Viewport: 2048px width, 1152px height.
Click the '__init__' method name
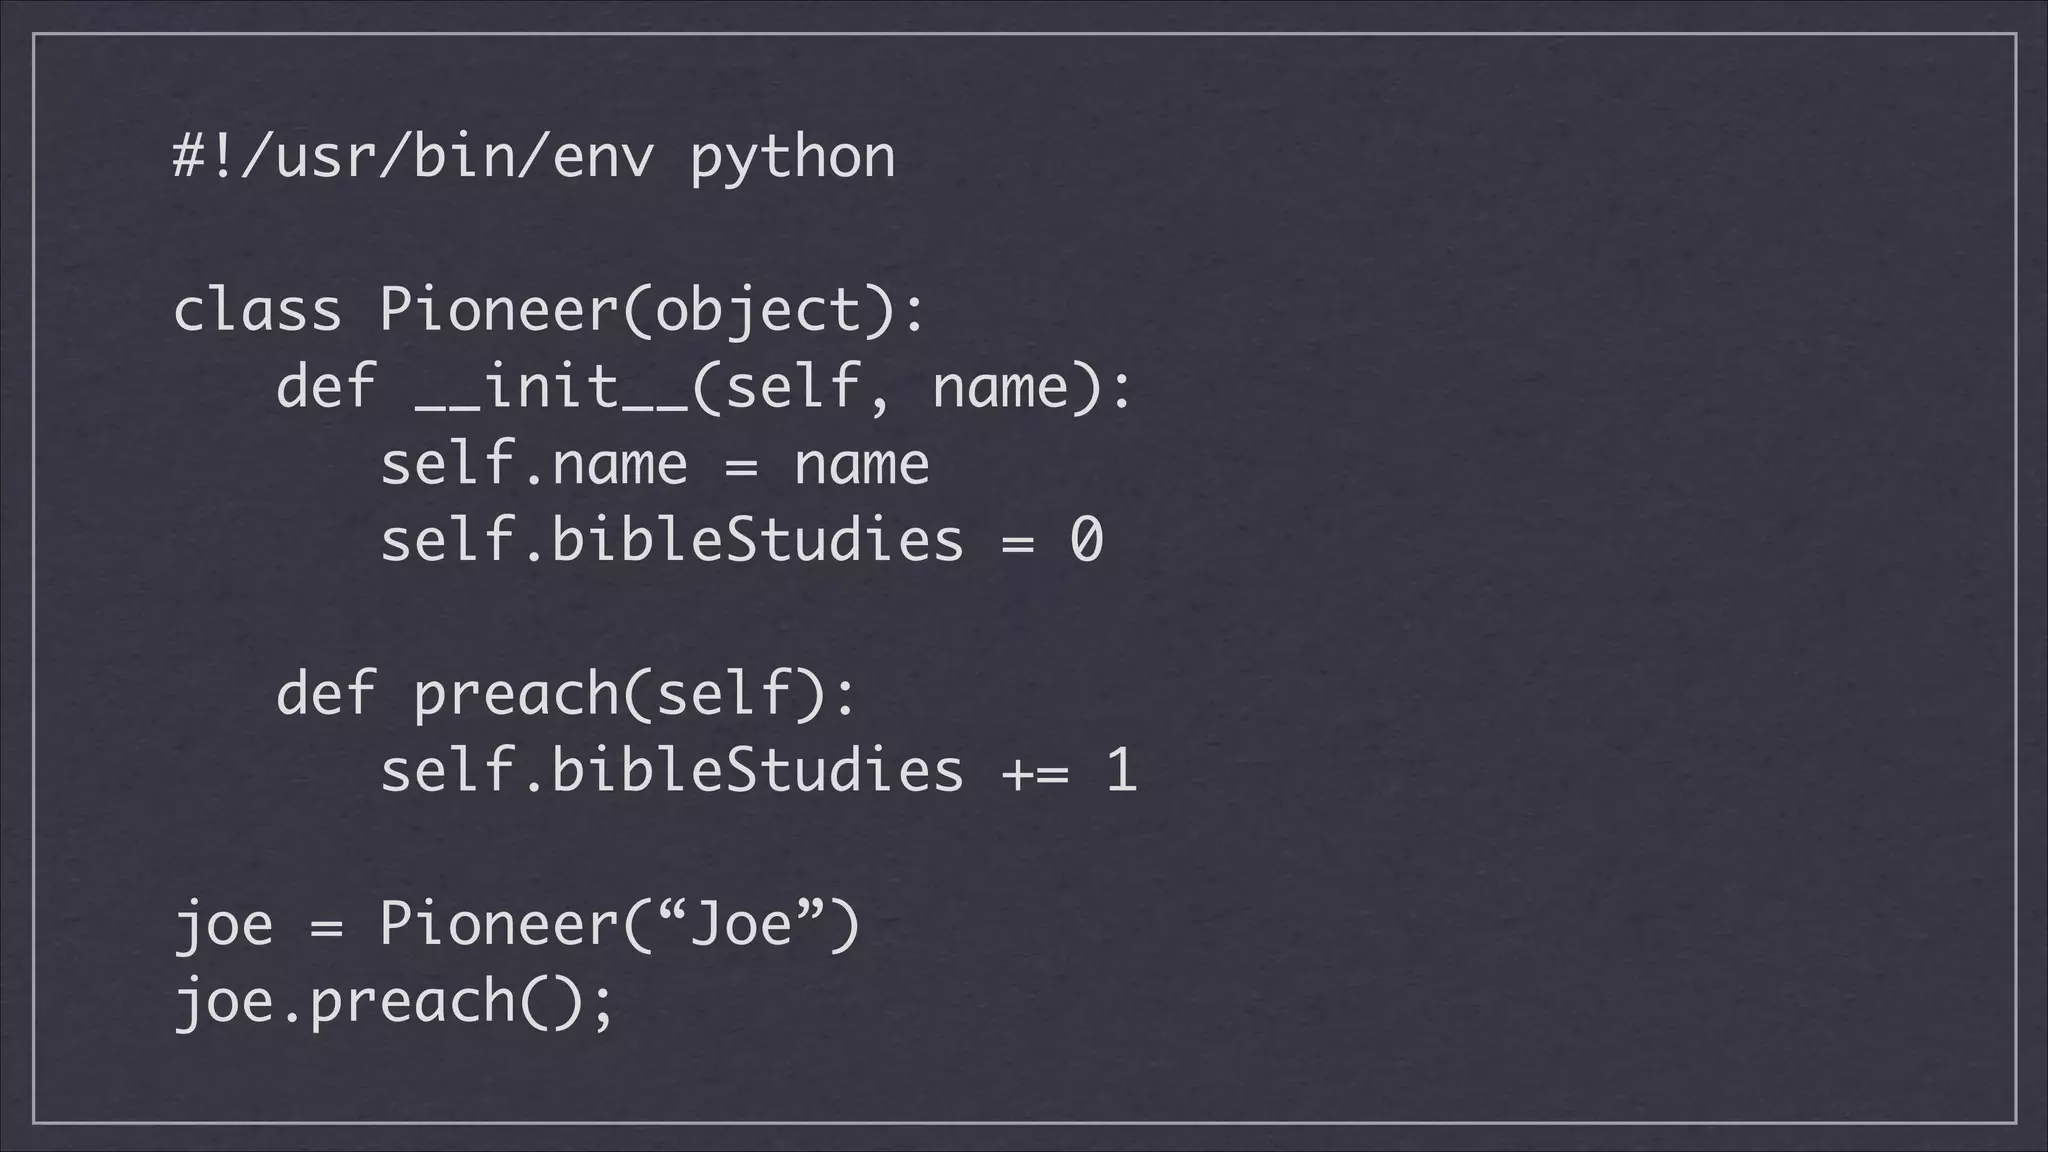pyautogui.click(x=552, y=387)
